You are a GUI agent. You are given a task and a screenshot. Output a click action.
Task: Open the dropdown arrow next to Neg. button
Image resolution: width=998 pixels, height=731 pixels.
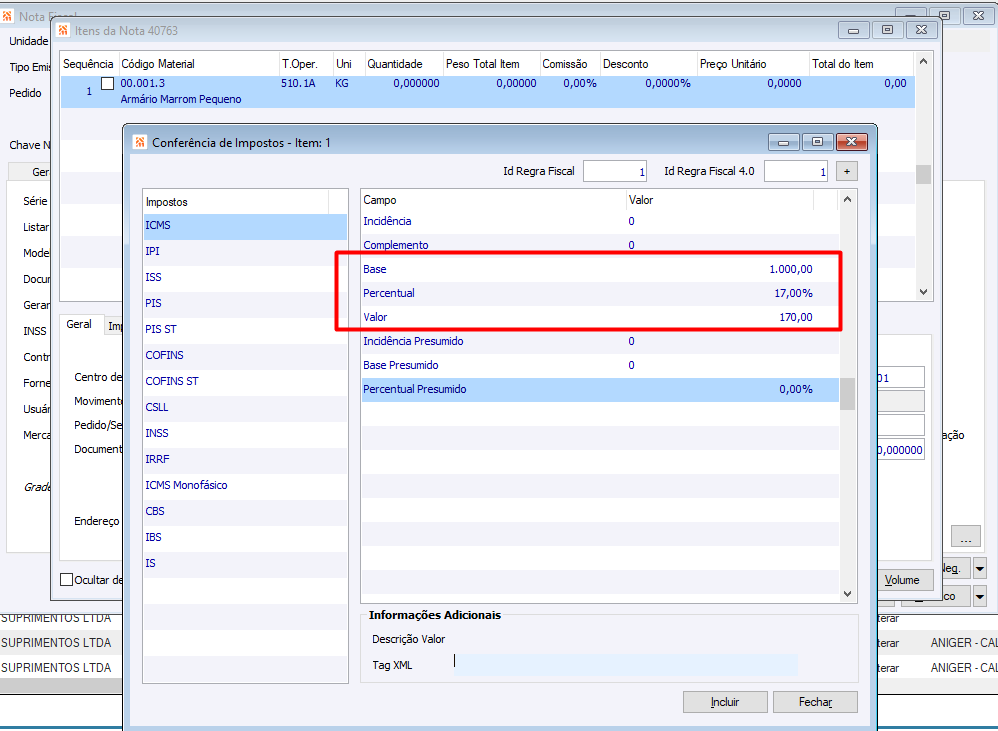click(980, 568)
